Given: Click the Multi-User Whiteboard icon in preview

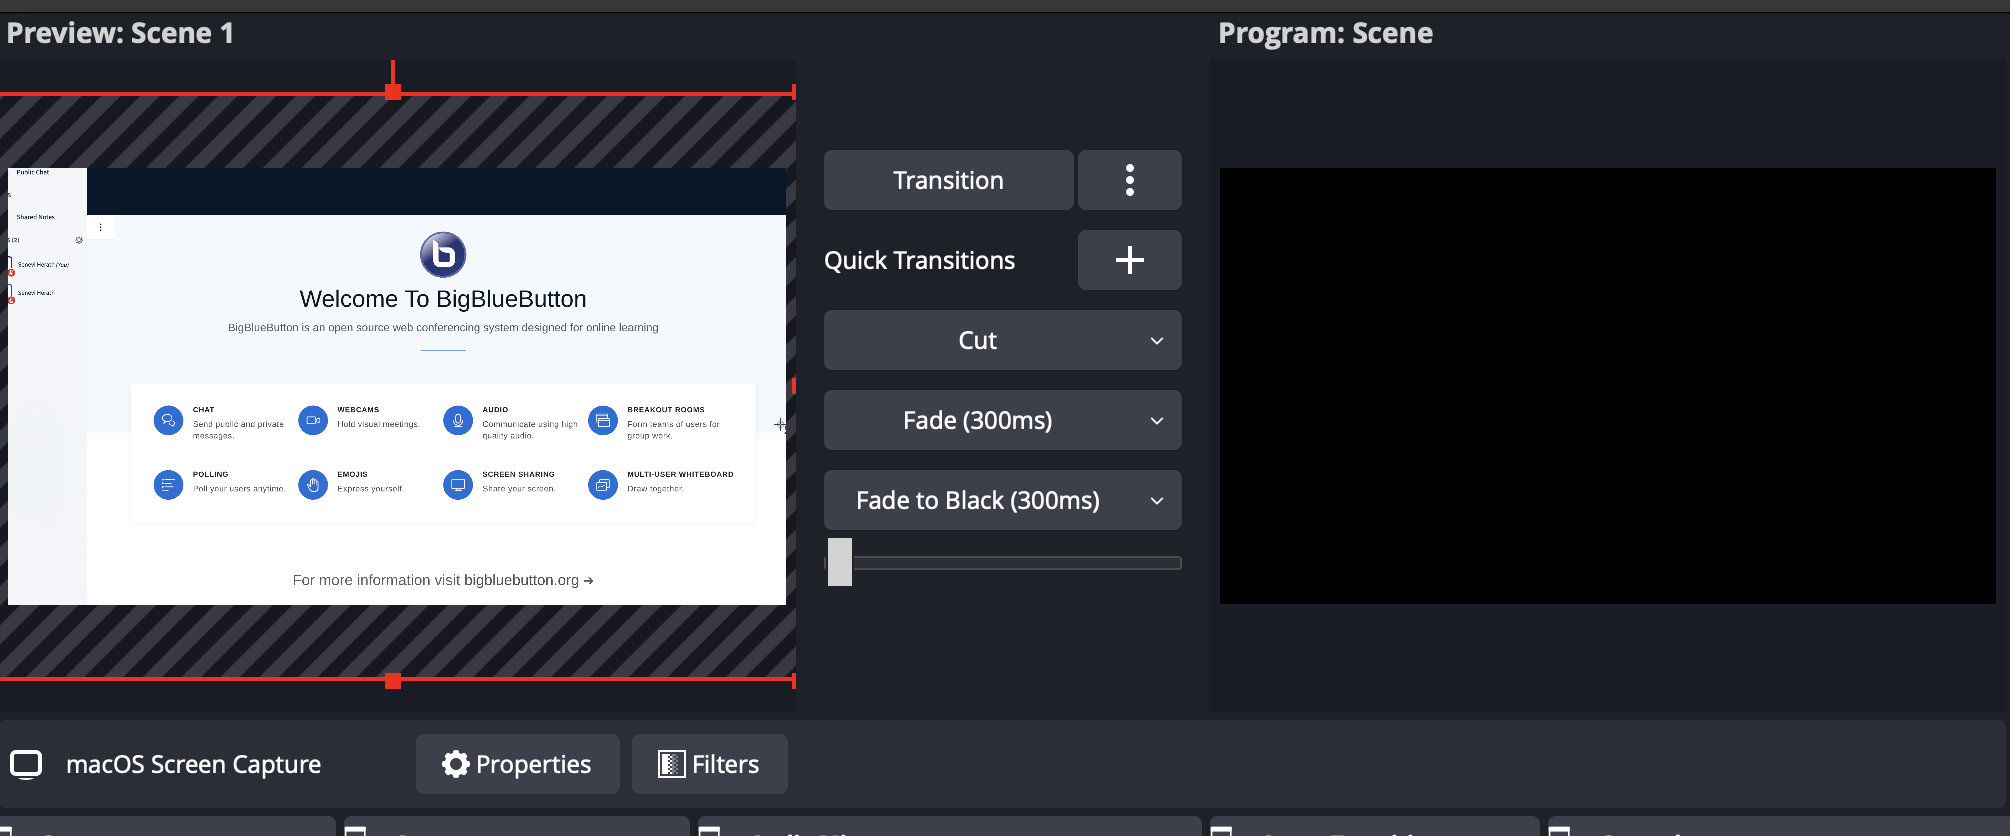Looking at the screenshot, I should click(603, 485).
